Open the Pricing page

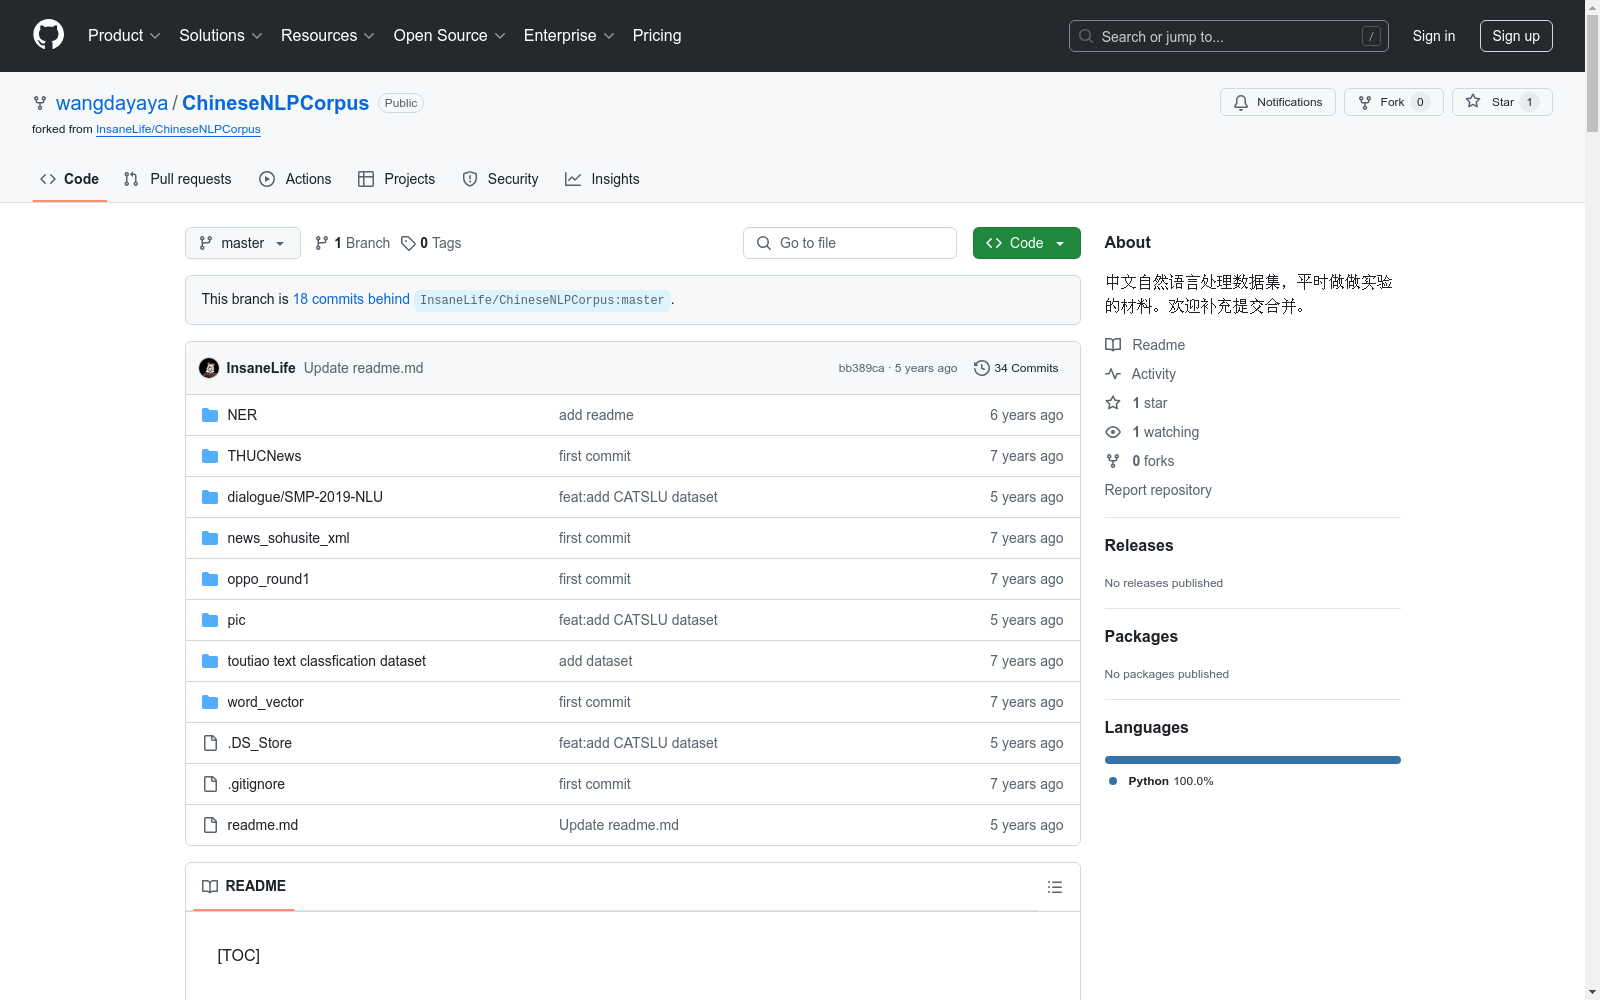(657, 35)
